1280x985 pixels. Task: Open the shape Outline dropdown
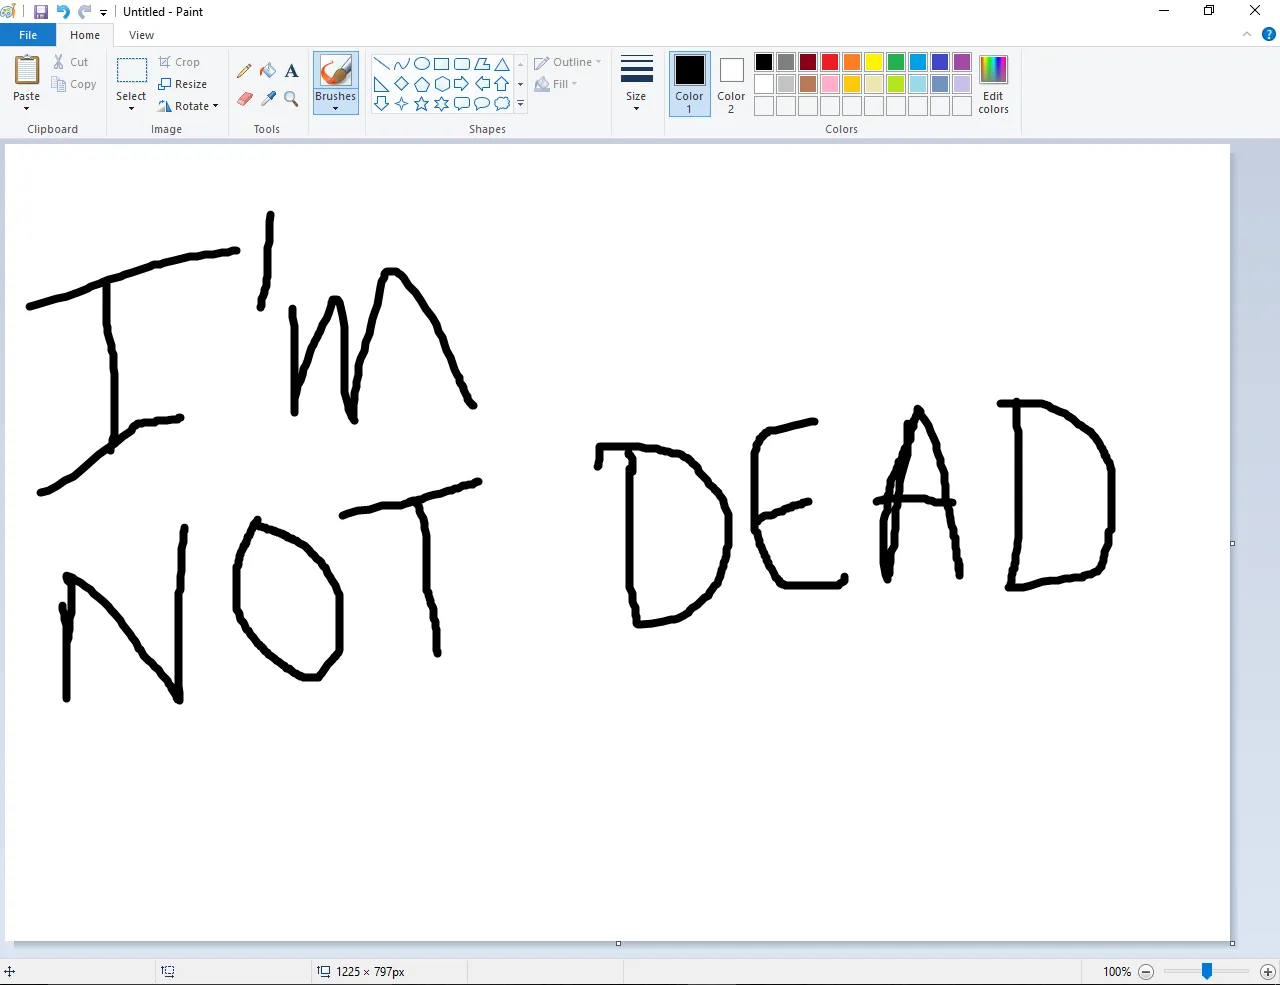pyautogui.click(x=568, y=62)
